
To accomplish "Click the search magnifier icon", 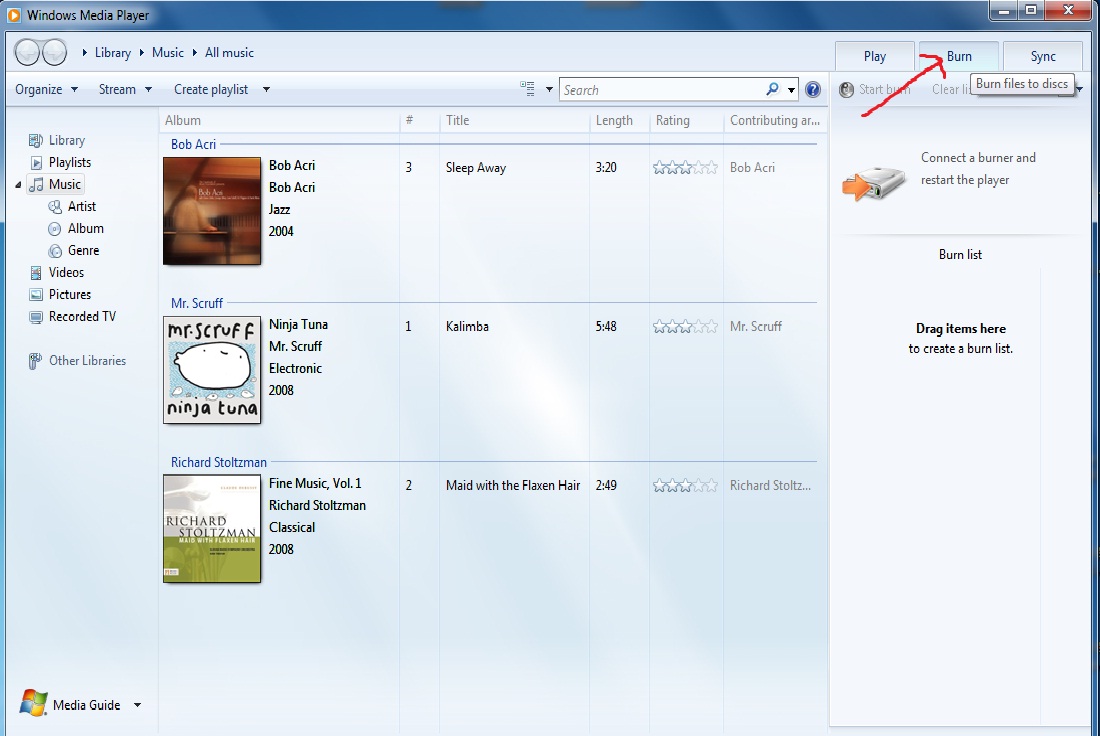I will [x=772, y=89].
